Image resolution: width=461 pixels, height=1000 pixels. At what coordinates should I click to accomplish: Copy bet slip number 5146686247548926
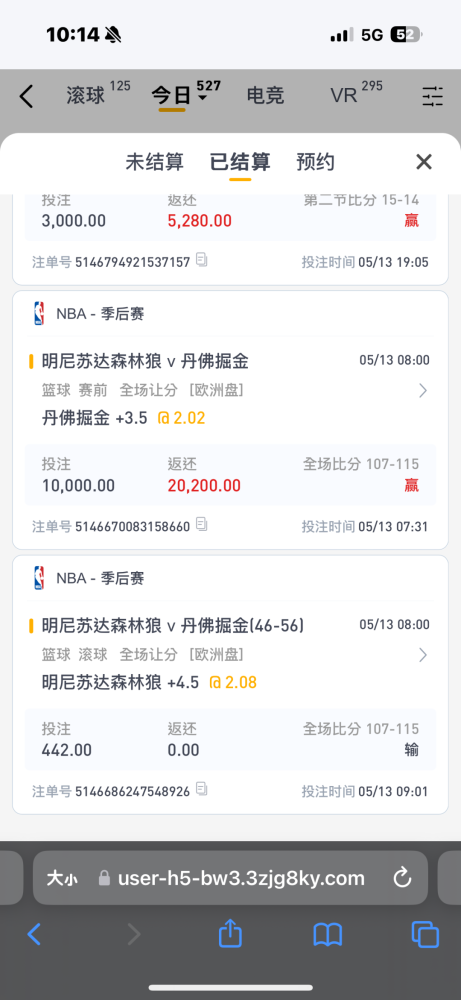coord(202,790)
